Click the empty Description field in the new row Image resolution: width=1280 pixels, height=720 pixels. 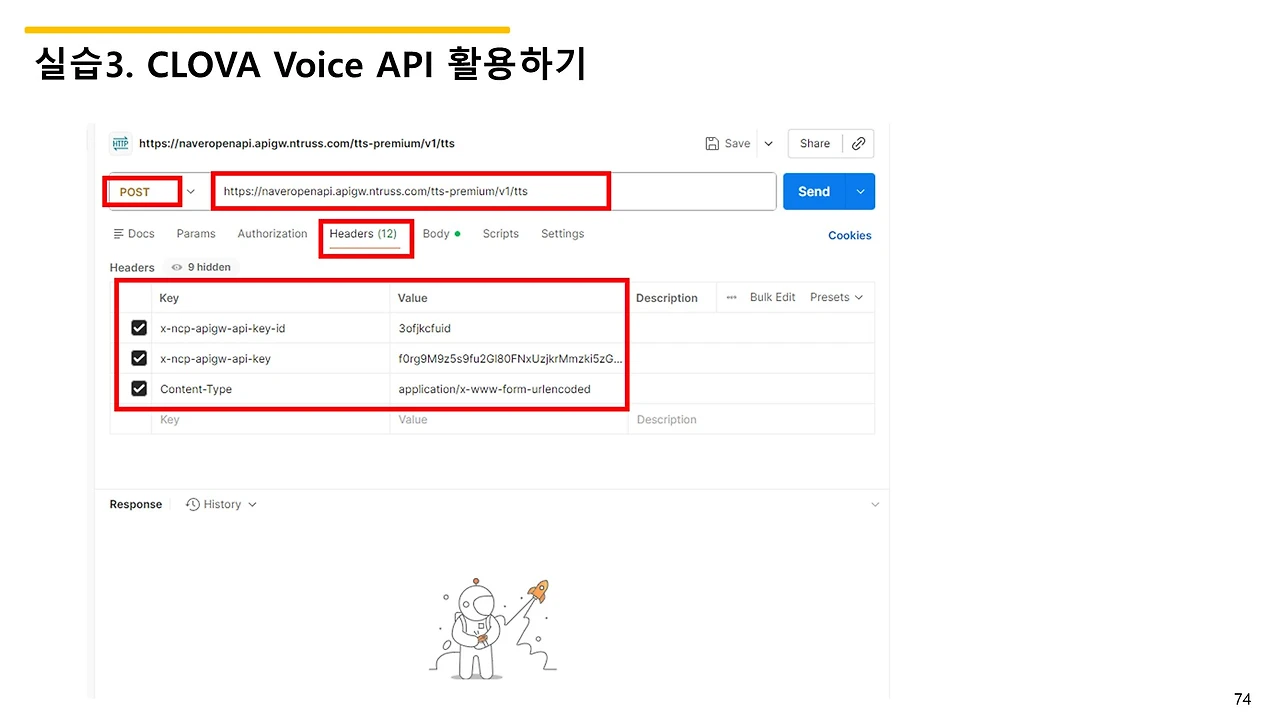751,420
